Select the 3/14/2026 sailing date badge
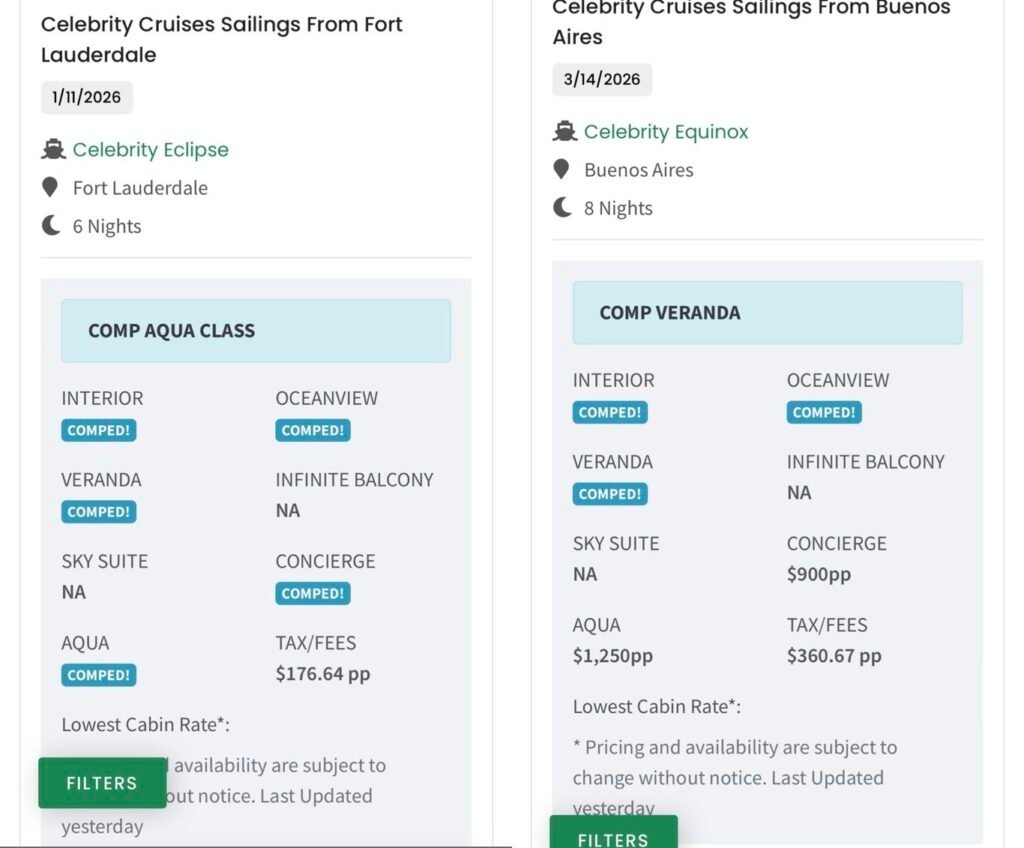 pyautogui.click(x=602, y=79)
